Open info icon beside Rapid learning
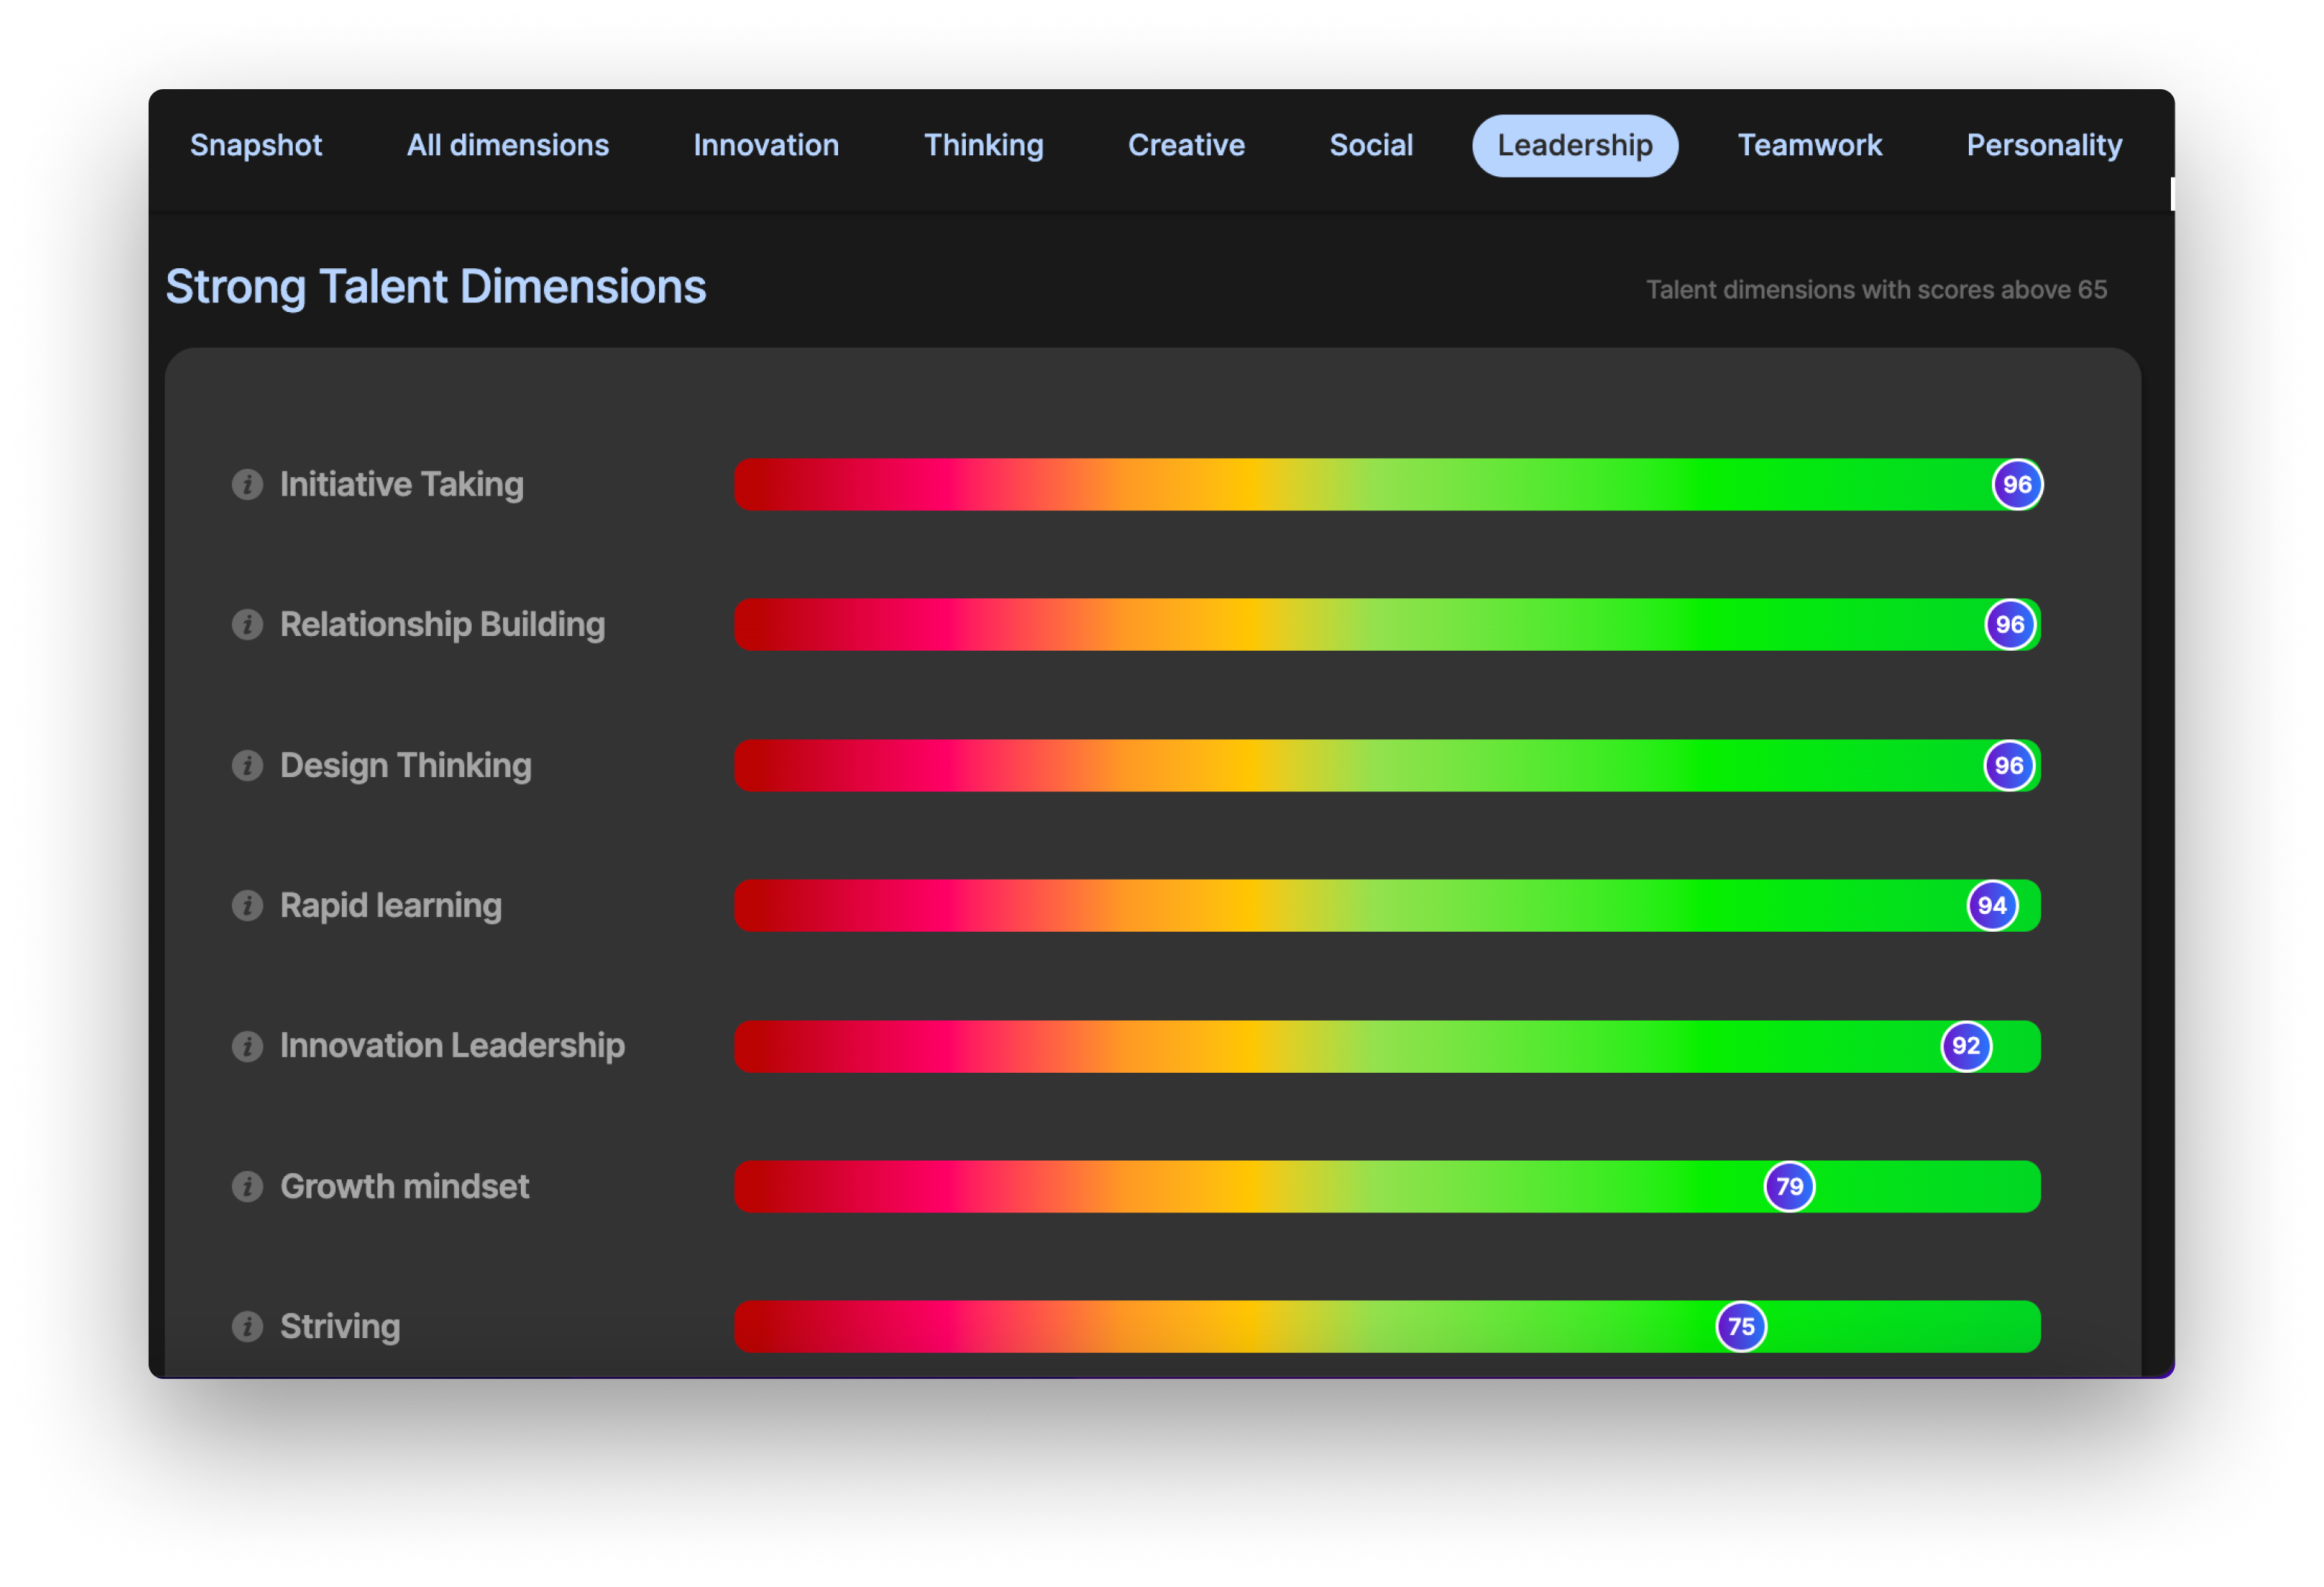This screenshot has width=2324, height=1587. coord(247,905)
